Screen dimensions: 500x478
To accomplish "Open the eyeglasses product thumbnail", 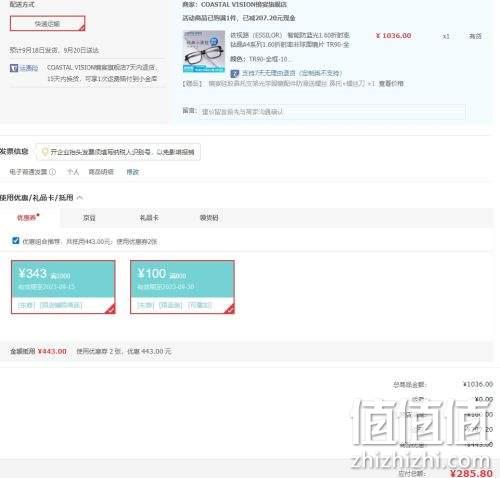I will (204, 51).
